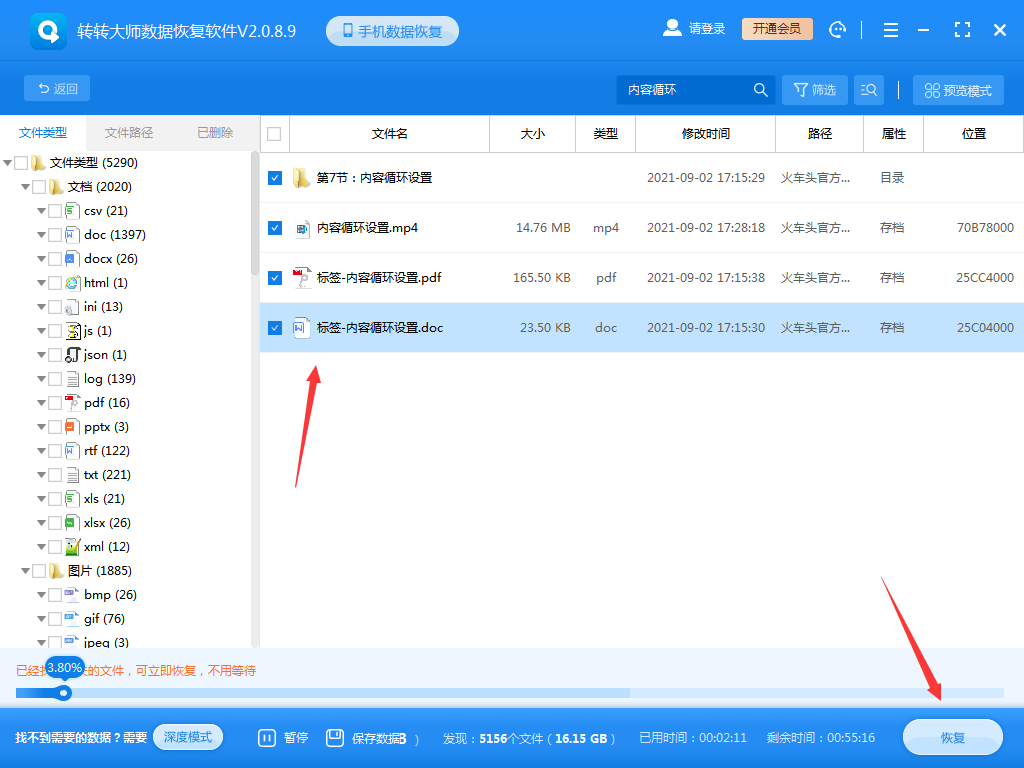Viewport: 1024px width, 768px height.
Task: Switch to 预览模式 preview mode
Action: 957,89
